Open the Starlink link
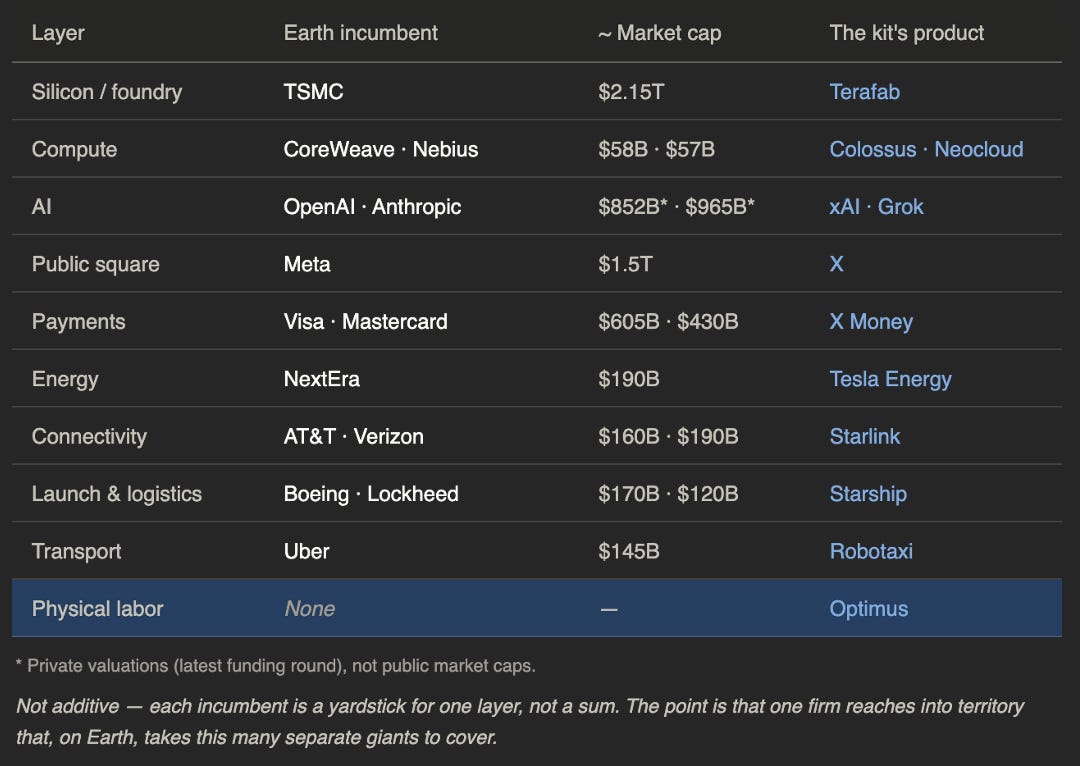 click(x=864, y=436)
